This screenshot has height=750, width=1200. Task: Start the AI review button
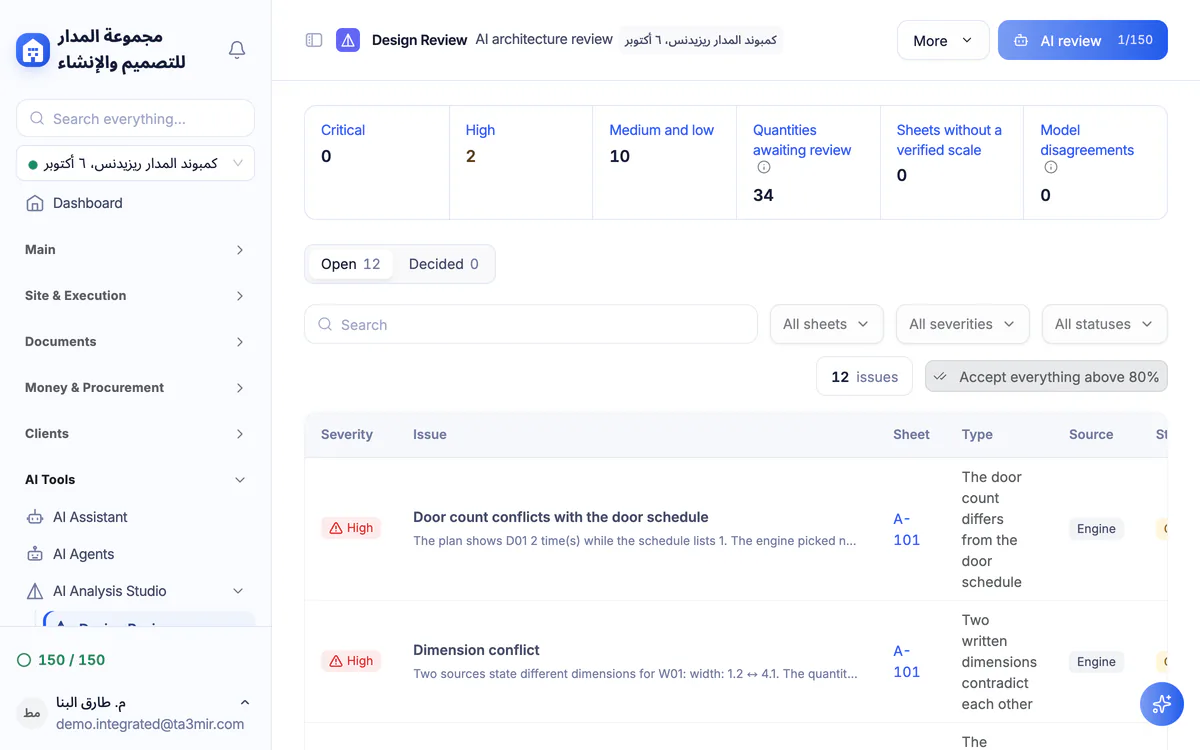point(1083,40)
